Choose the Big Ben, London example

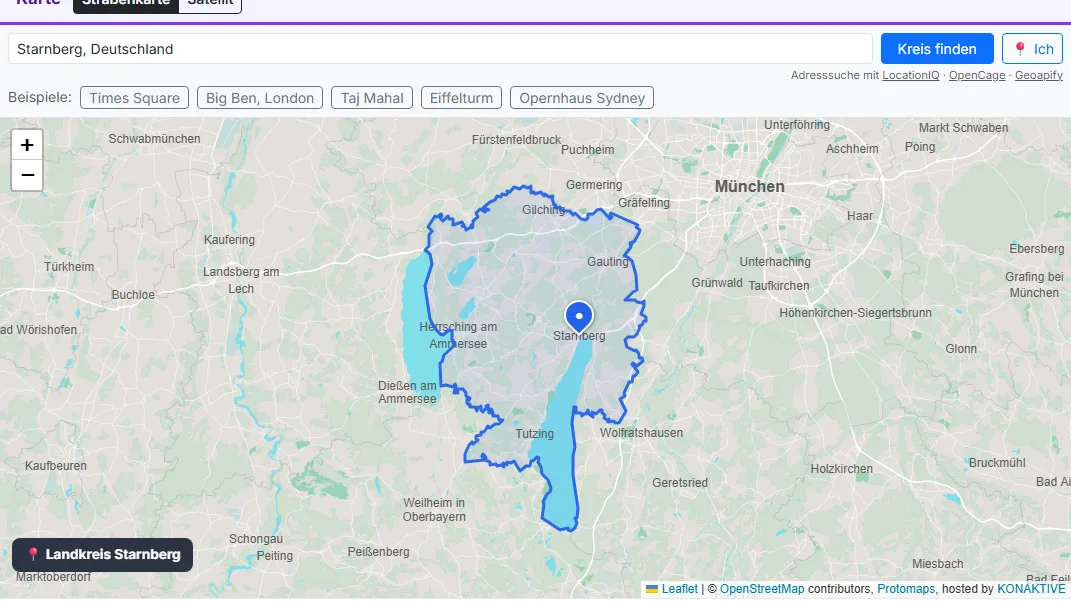point(260,98)
